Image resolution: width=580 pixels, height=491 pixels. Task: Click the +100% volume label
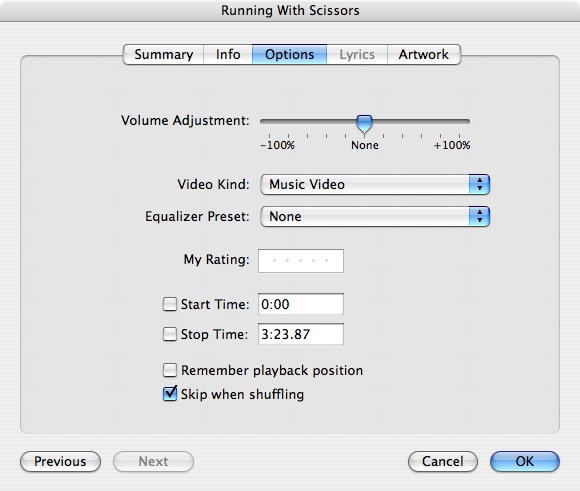click(x=452, y=145)
